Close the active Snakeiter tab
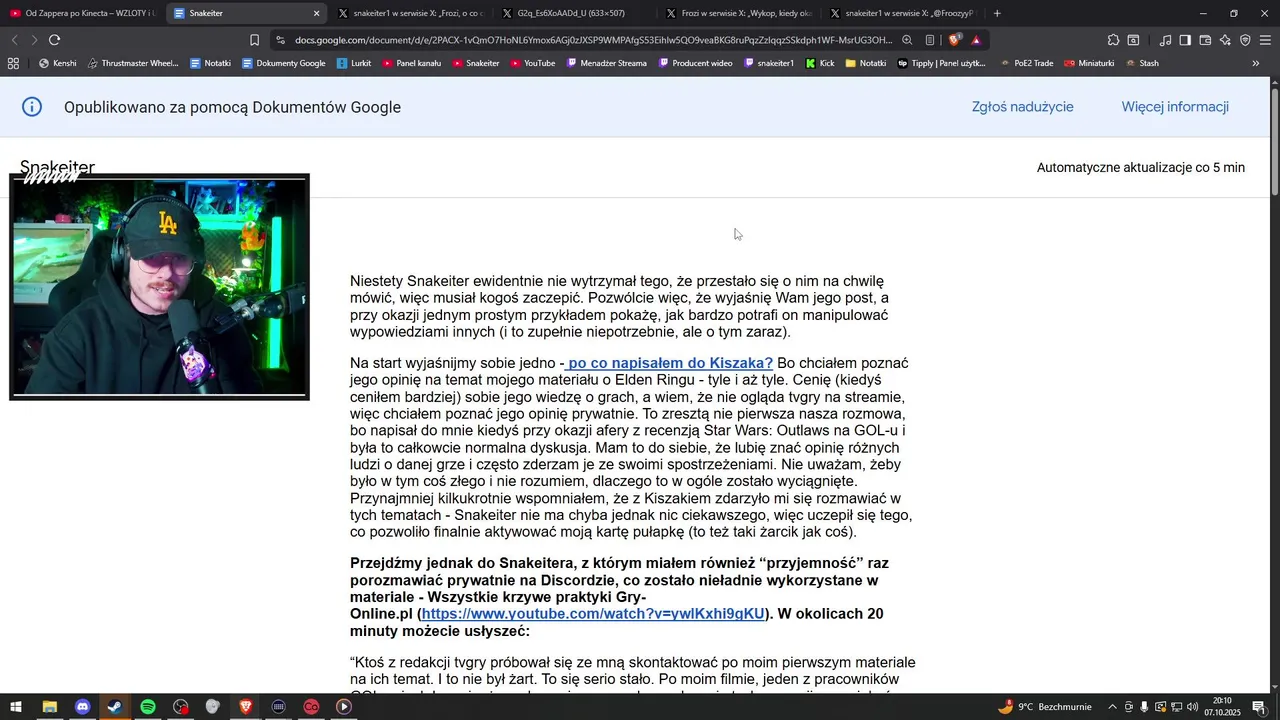The width and height of the screenshot is (1280, 720). click(x=317, y=13)
